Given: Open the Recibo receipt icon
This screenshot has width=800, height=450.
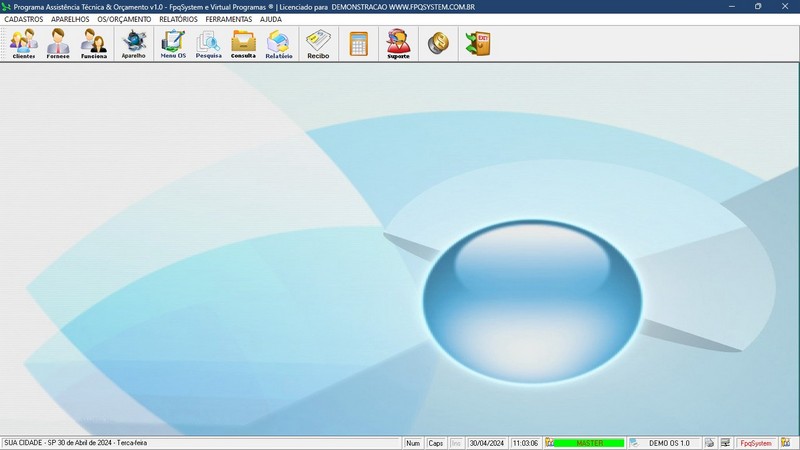Looking at the screenshot, I should [318, 44].
